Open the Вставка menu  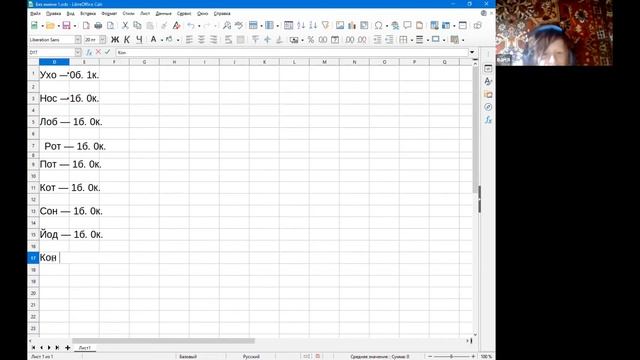coord(88,13)
